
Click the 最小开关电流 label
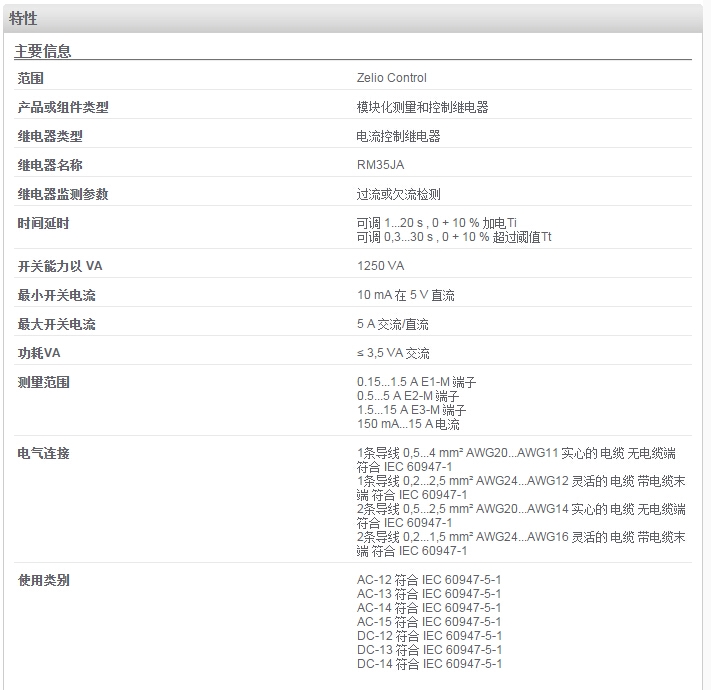tap(57, 295)
